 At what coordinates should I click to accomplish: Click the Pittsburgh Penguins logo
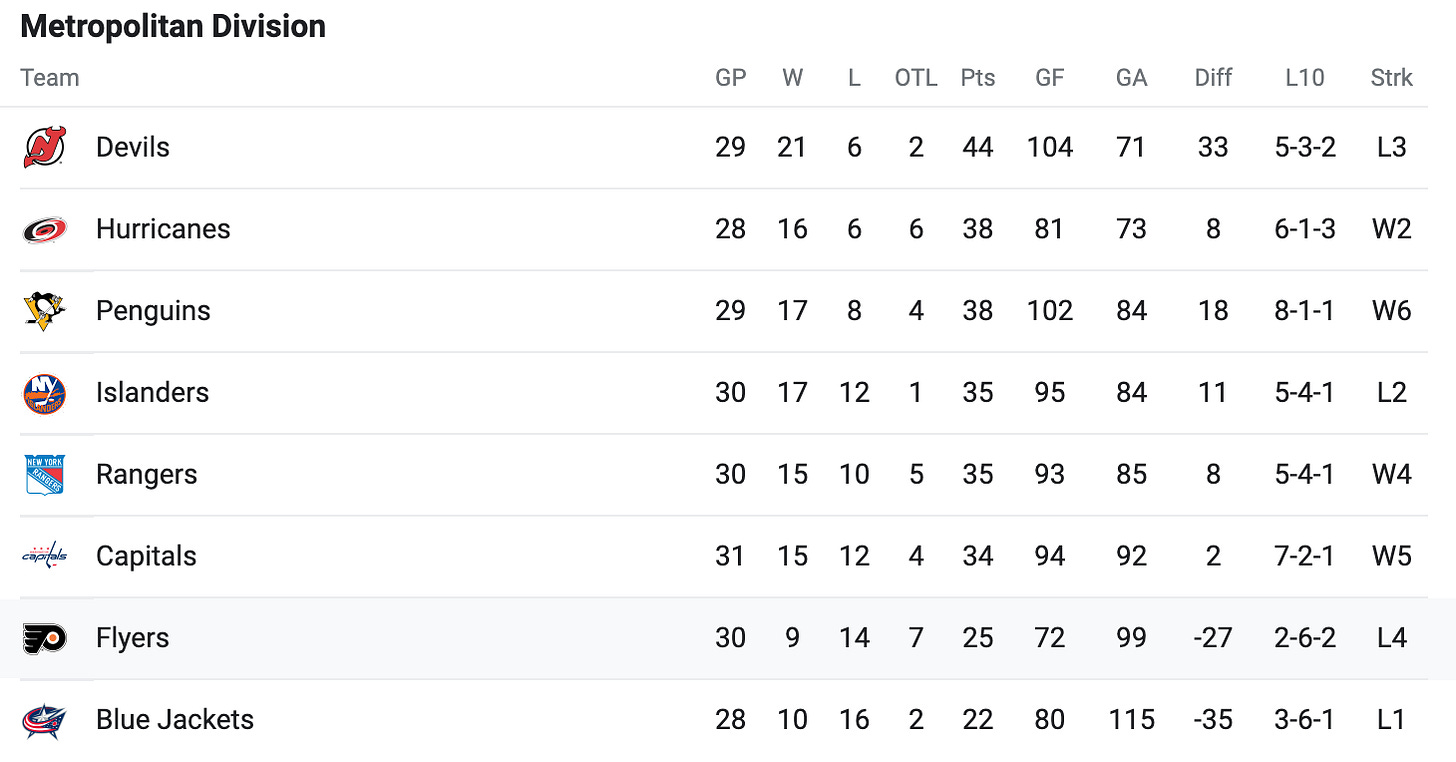coord(45,311)
